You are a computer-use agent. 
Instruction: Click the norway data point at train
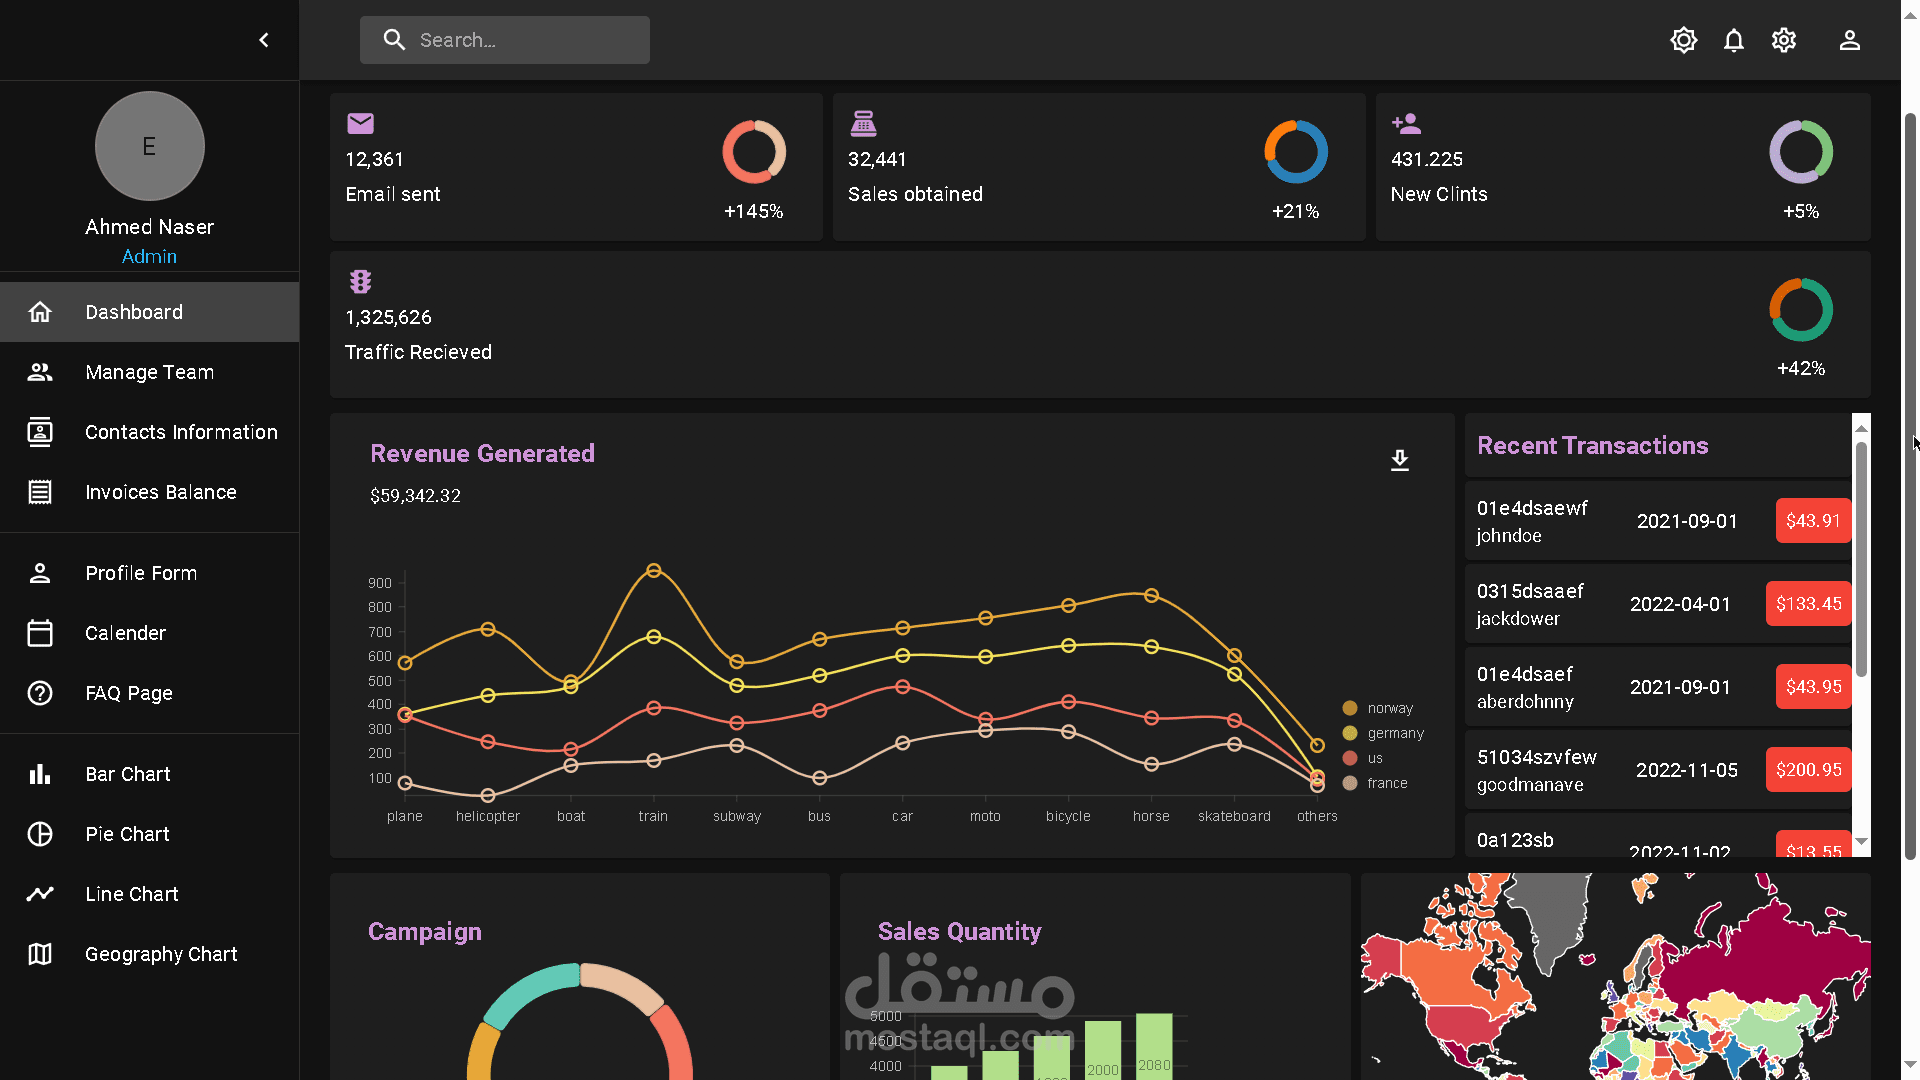pyautogui.click(x=654, y=571)
